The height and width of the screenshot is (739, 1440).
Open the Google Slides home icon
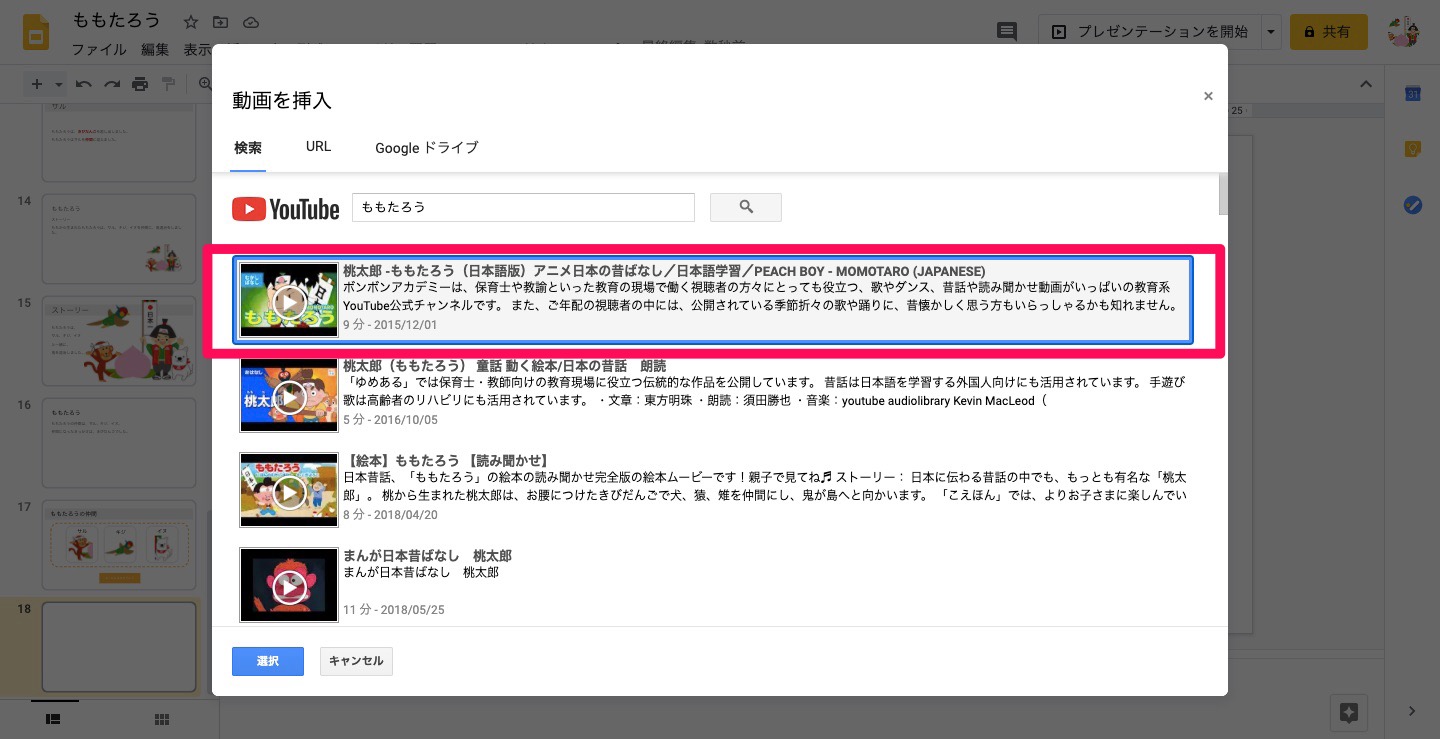[x=38, y=33]
